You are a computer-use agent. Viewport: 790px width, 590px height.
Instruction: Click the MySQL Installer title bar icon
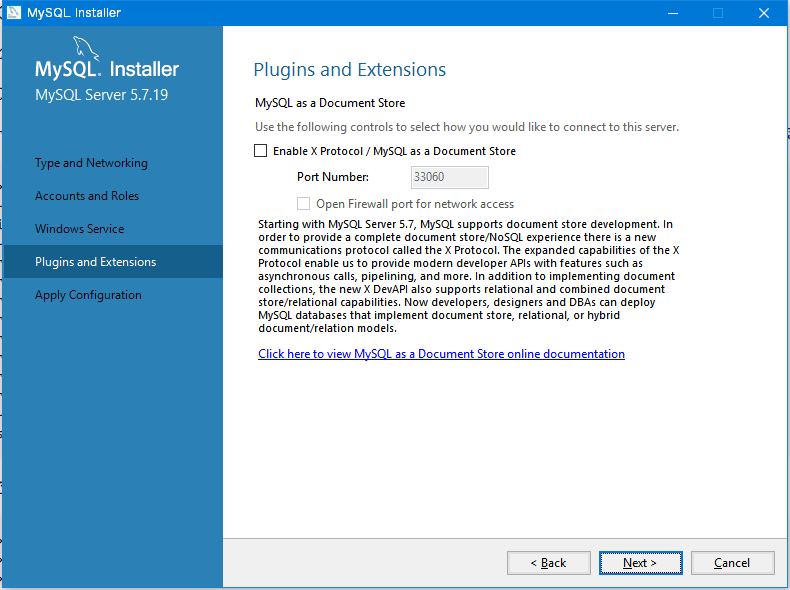point(14,13)
